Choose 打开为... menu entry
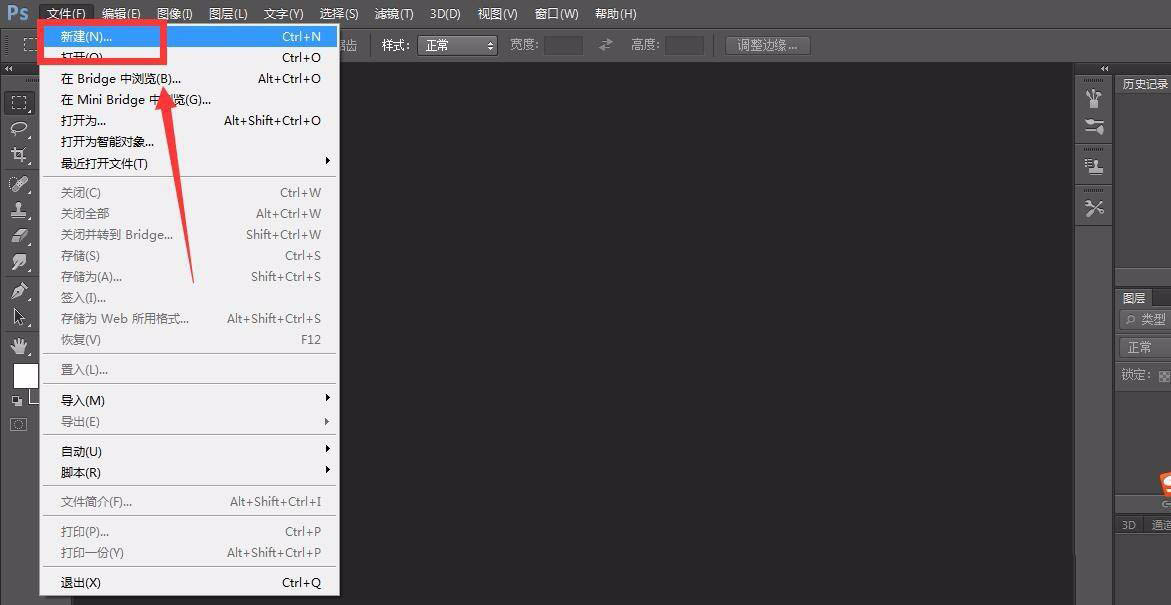 (189, 120)
